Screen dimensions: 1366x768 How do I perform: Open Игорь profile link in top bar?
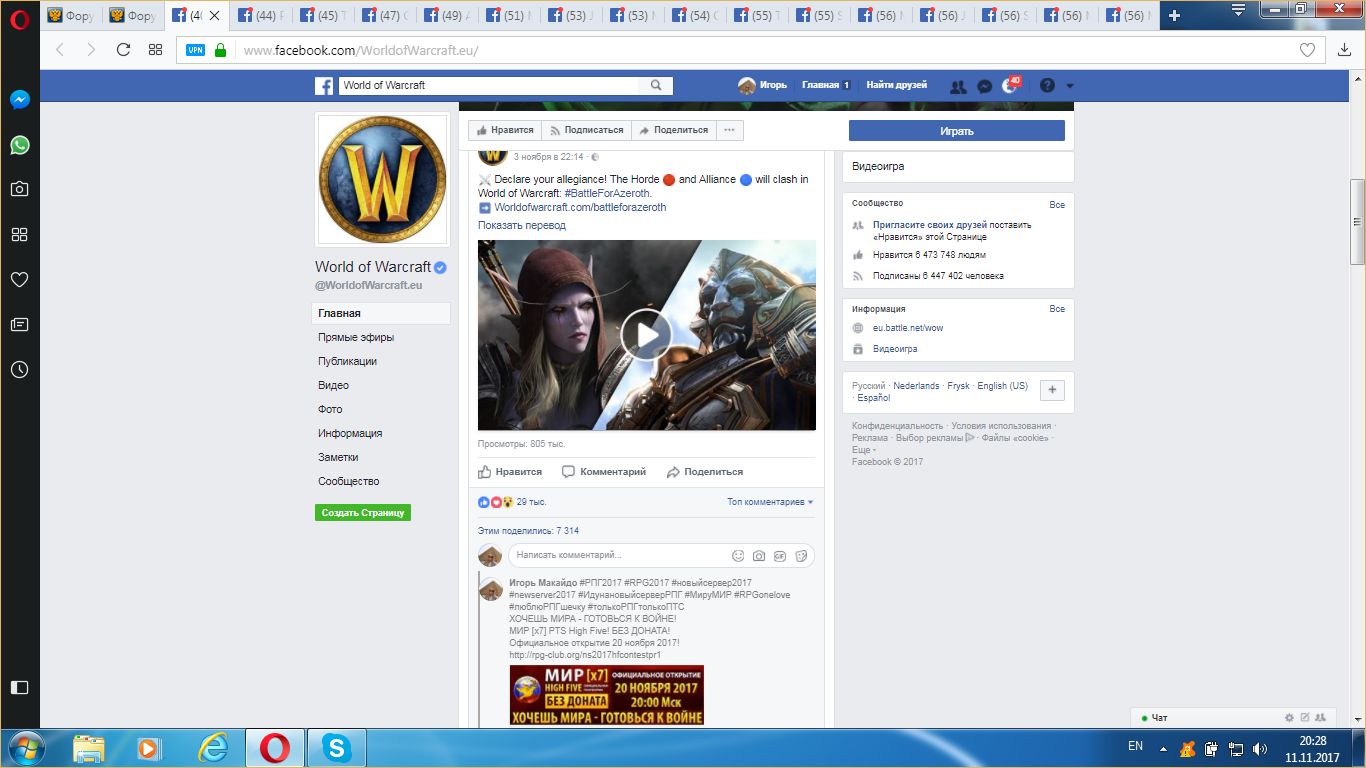(x=763, y=85)
